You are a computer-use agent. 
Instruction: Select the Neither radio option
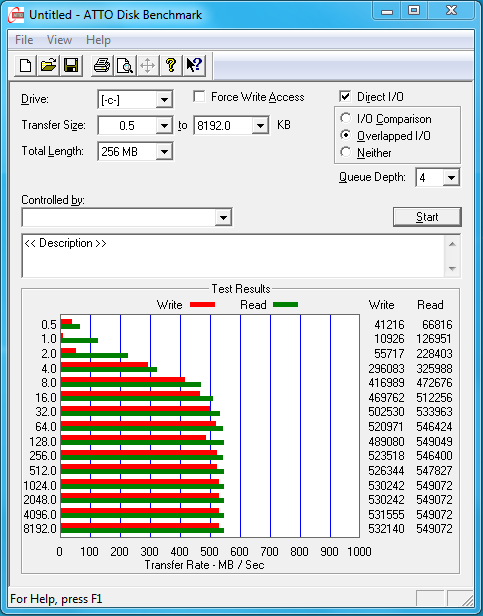click(x=346, y=152)
